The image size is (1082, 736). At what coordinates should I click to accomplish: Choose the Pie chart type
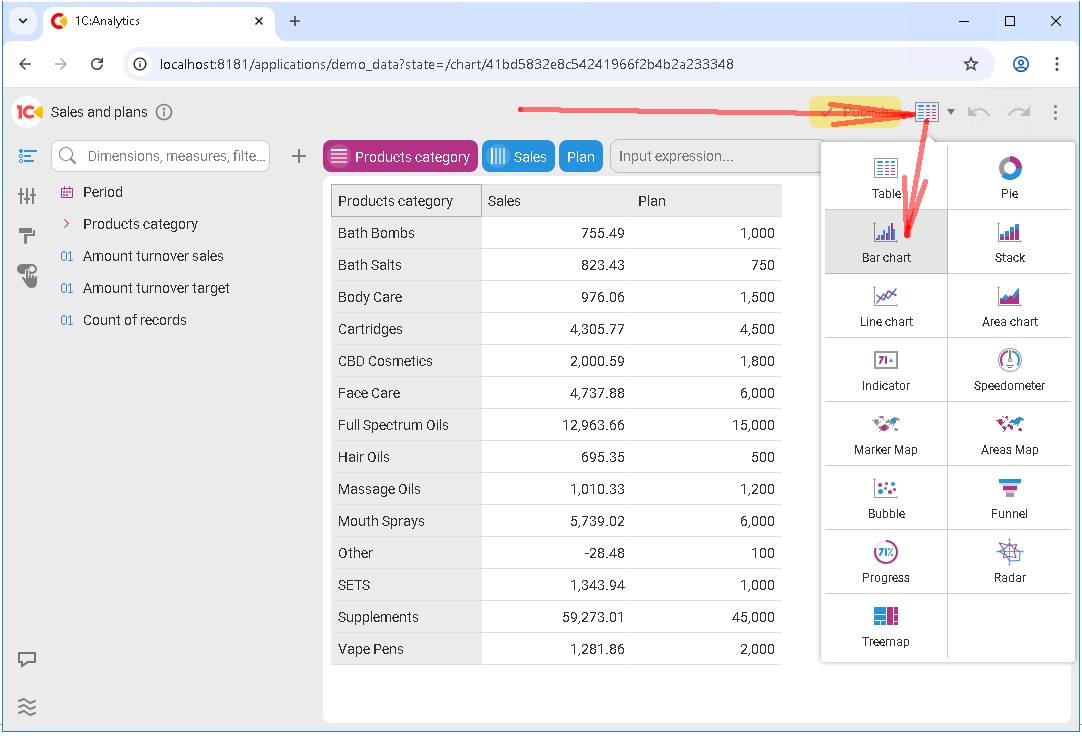(x=1009, y=177)
